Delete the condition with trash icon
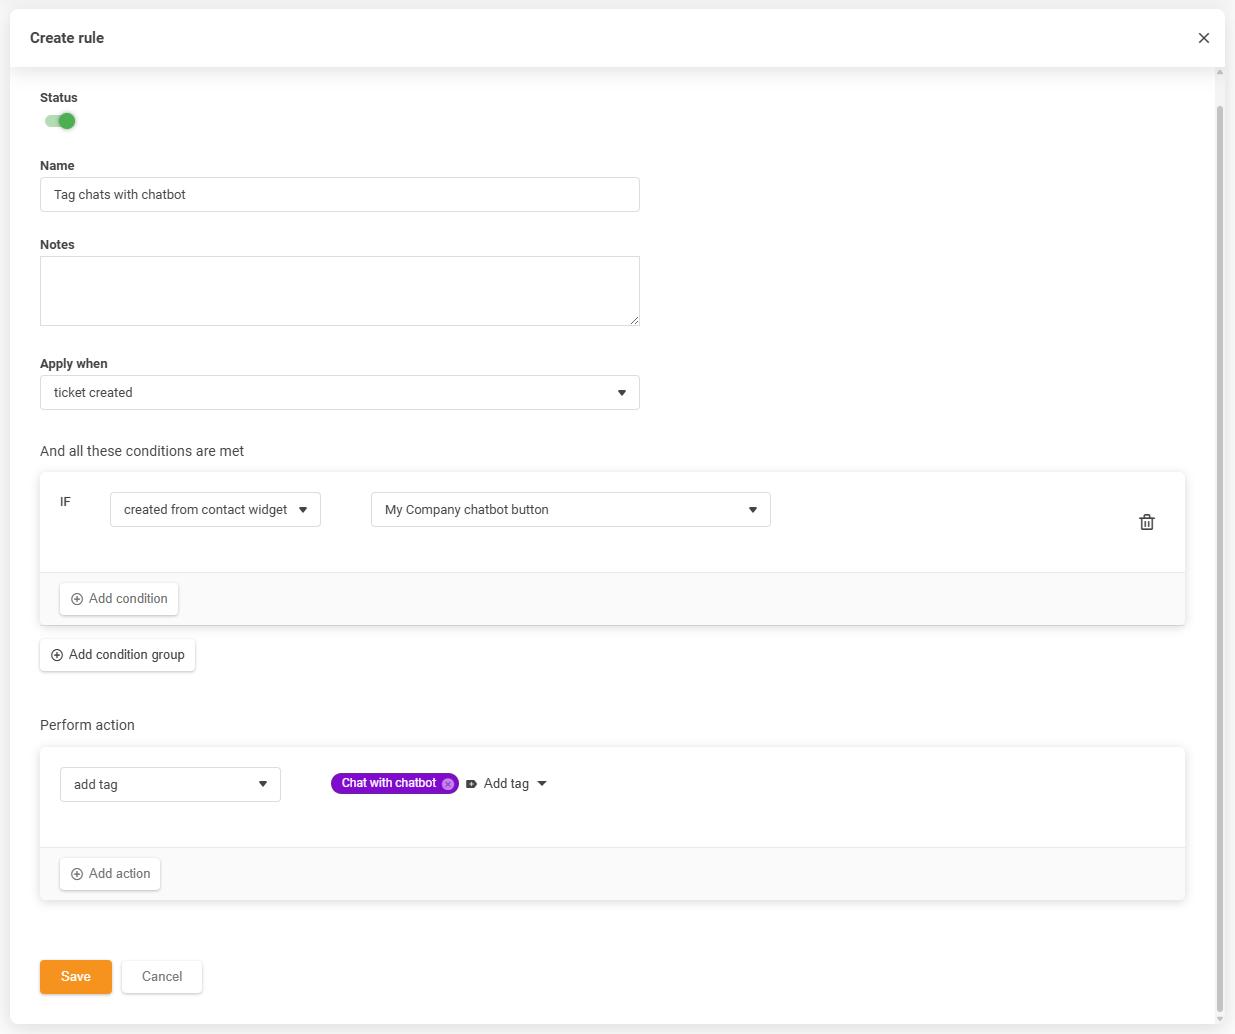Image resolution: width=1235 pixels, height=1034 pixels. click(1146, 522)
